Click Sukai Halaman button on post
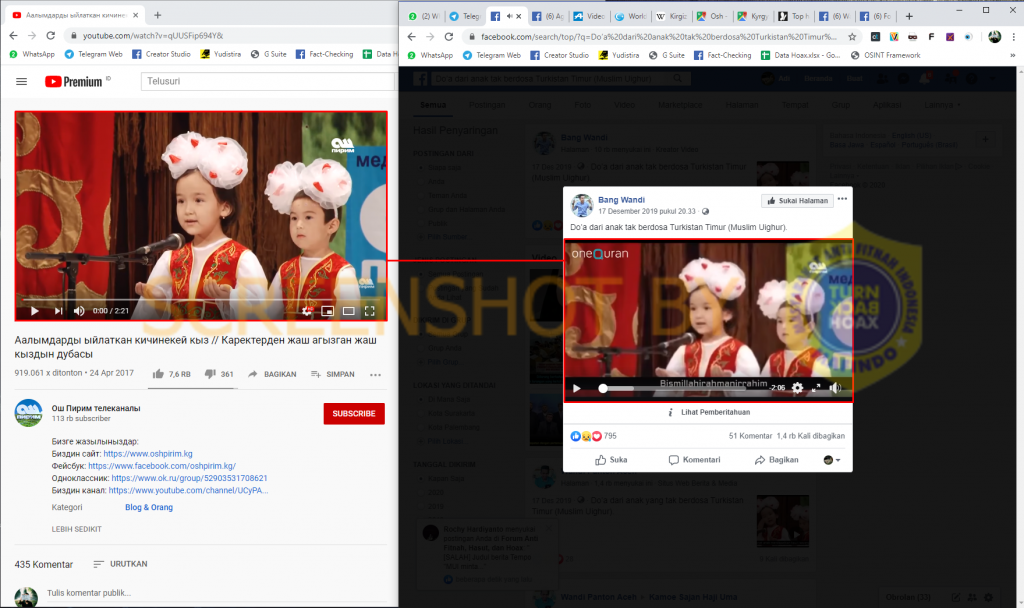This screenshot has width=1024, height=608. pos(797,200)
